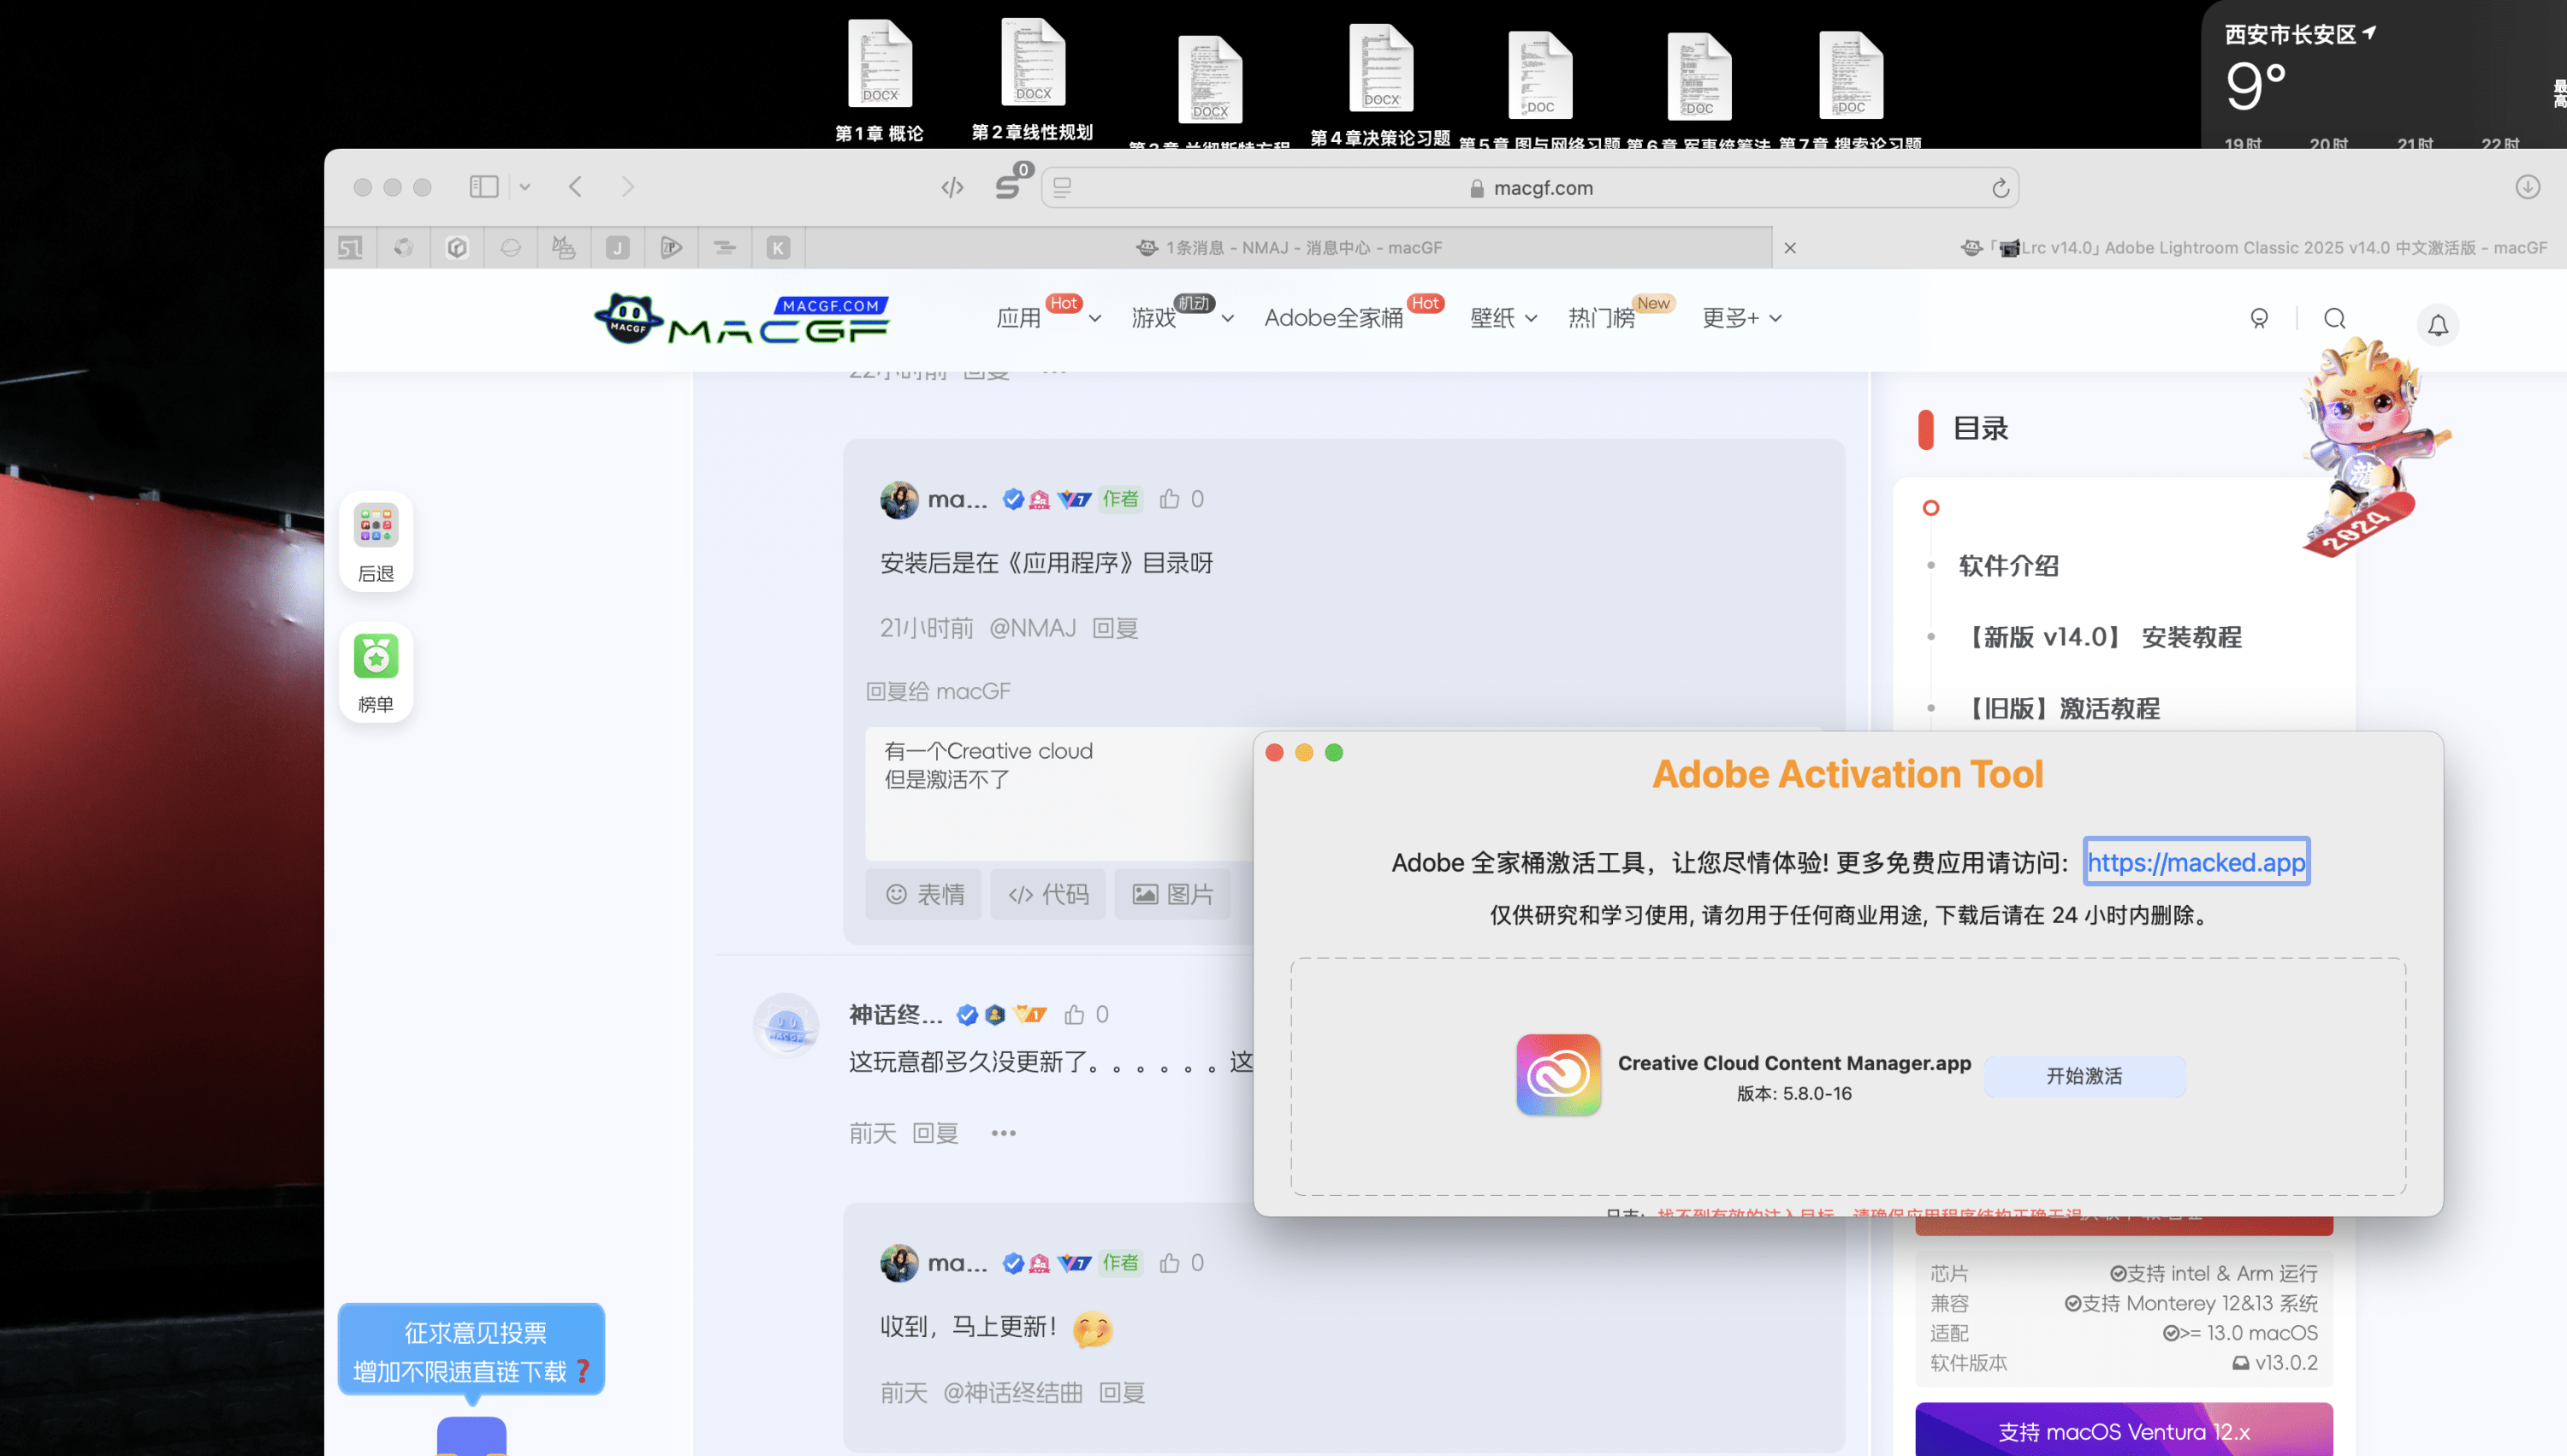The width and height of the screenshot is (2567, 1456).
Task: Click the 图片 image upload icon
Action: [1171, 893]
